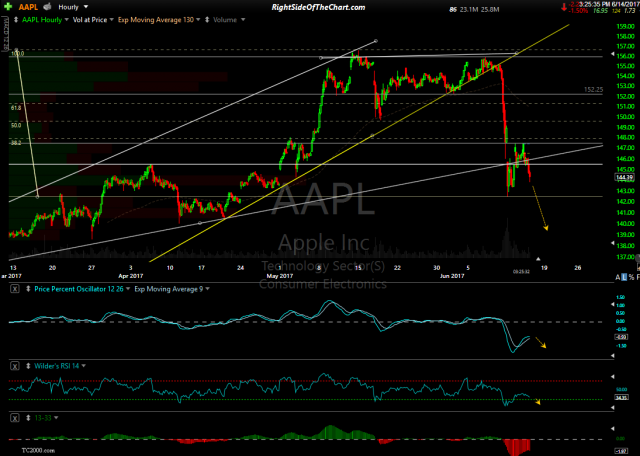Click the 34.35 RSI value label
Viewport: 640px width, 456px height.
coord(622,397)
